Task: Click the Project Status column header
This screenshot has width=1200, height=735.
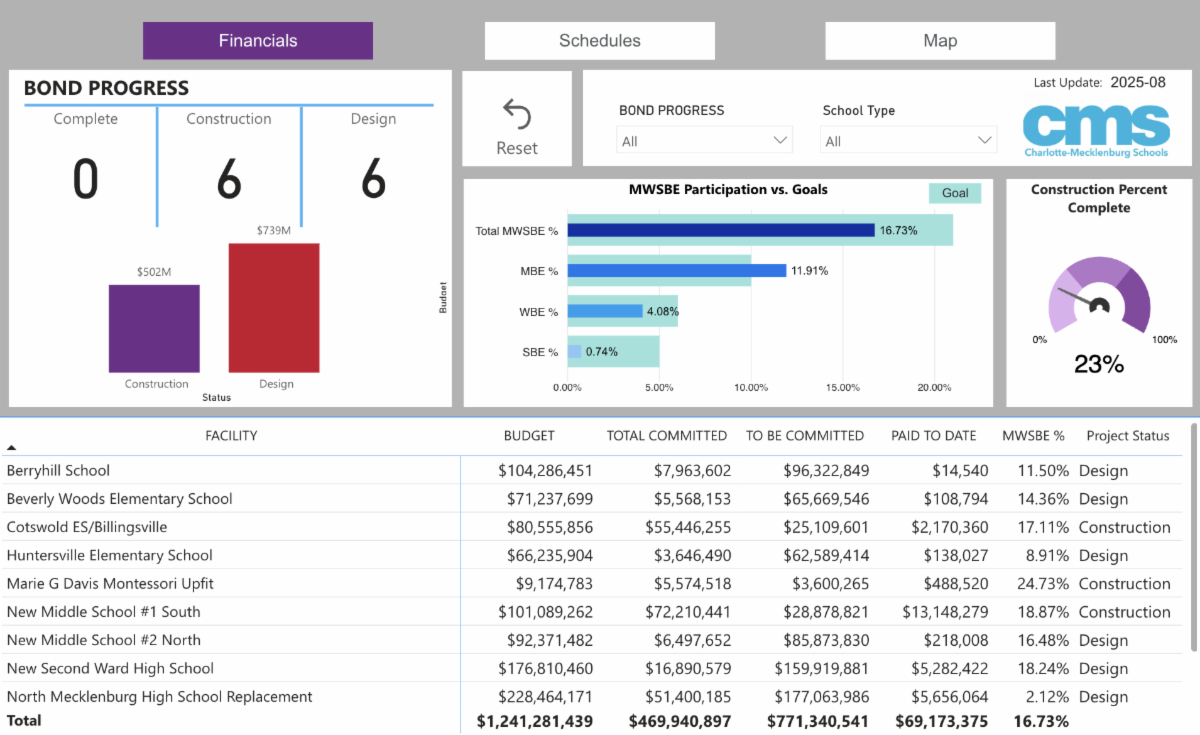Action: pyautogui.click(x=1127, y=436)
